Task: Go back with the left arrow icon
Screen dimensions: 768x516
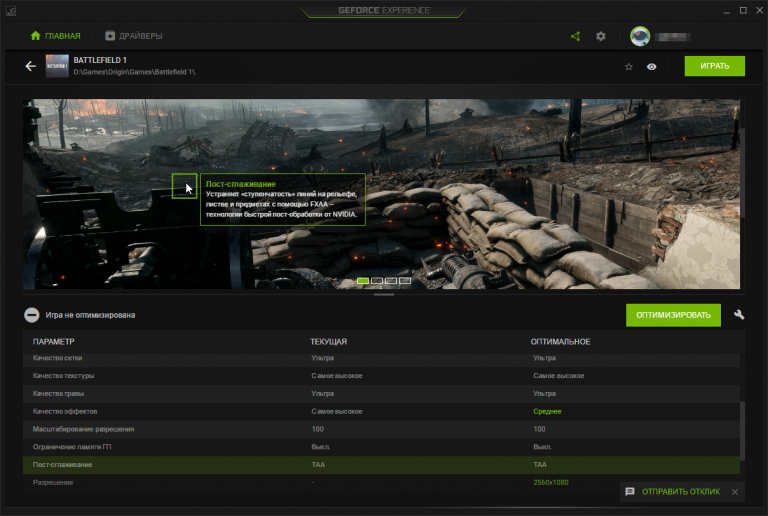Action: click(x=30, y=66)
